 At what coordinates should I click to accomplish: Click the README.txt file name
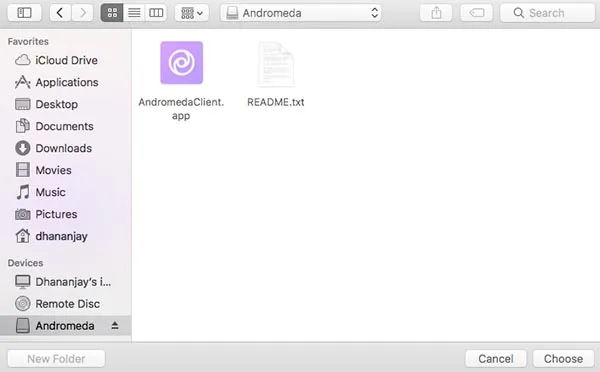coord(276,102)
